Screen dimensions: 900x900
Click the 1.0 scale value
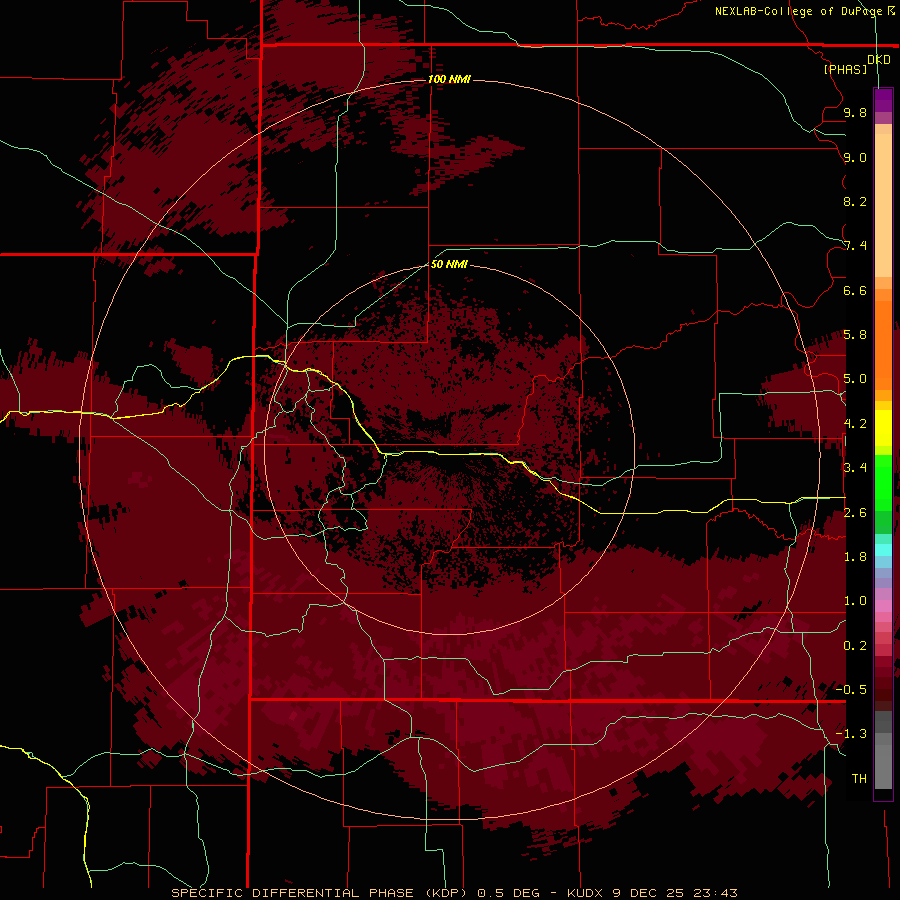pyautogui.click(x=855, y=601)
